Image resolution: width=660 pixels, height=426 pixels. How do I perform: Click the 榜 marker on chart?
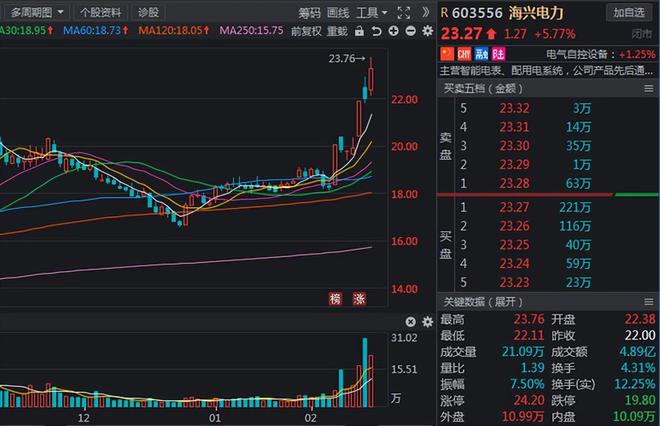[336, 298]
